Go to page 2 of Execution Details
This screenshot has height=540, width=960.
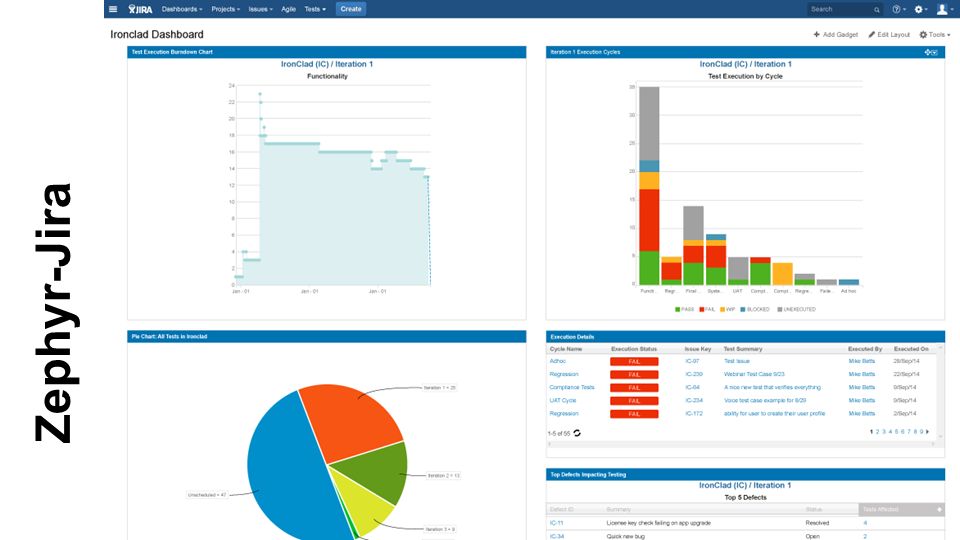pos(877,432)
